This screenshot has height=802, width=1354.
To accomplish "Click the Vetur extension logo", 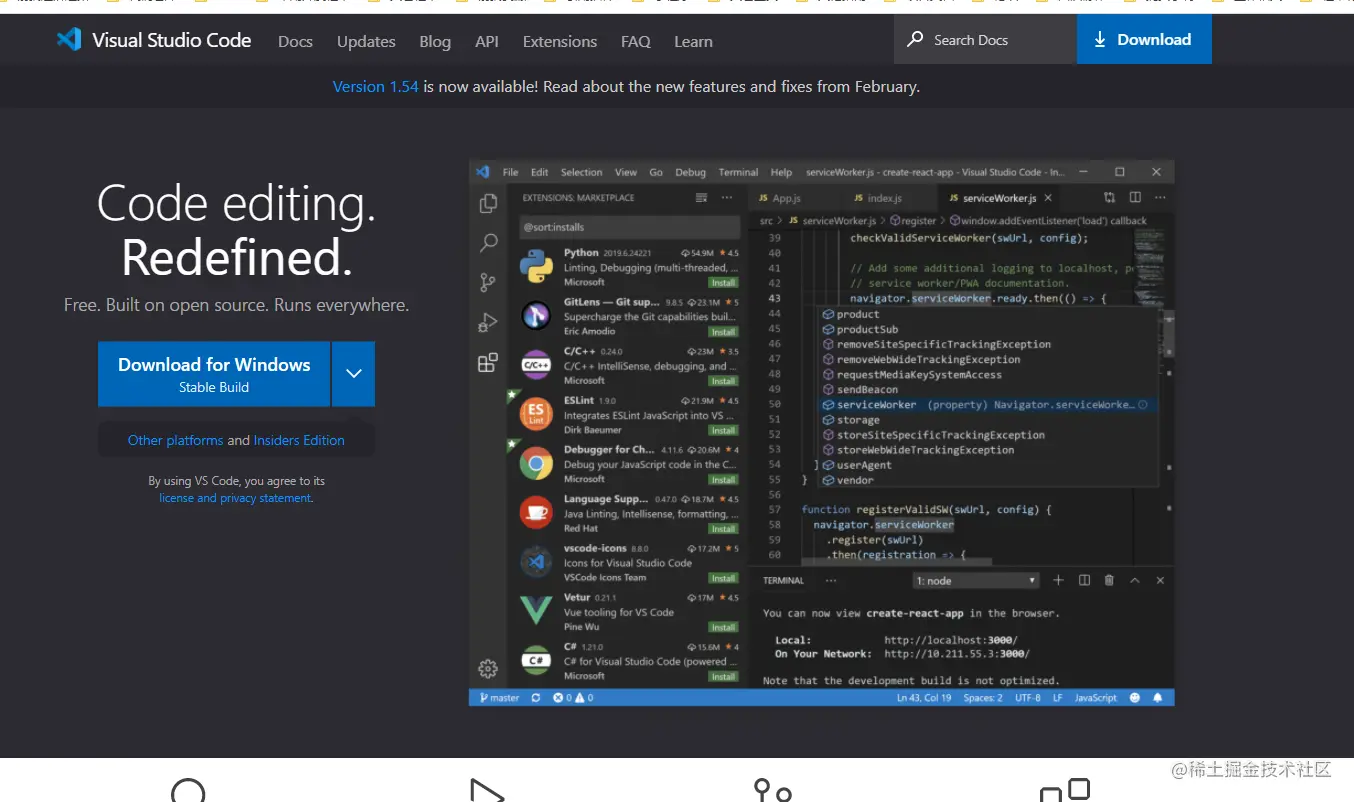I will [537, 611].
